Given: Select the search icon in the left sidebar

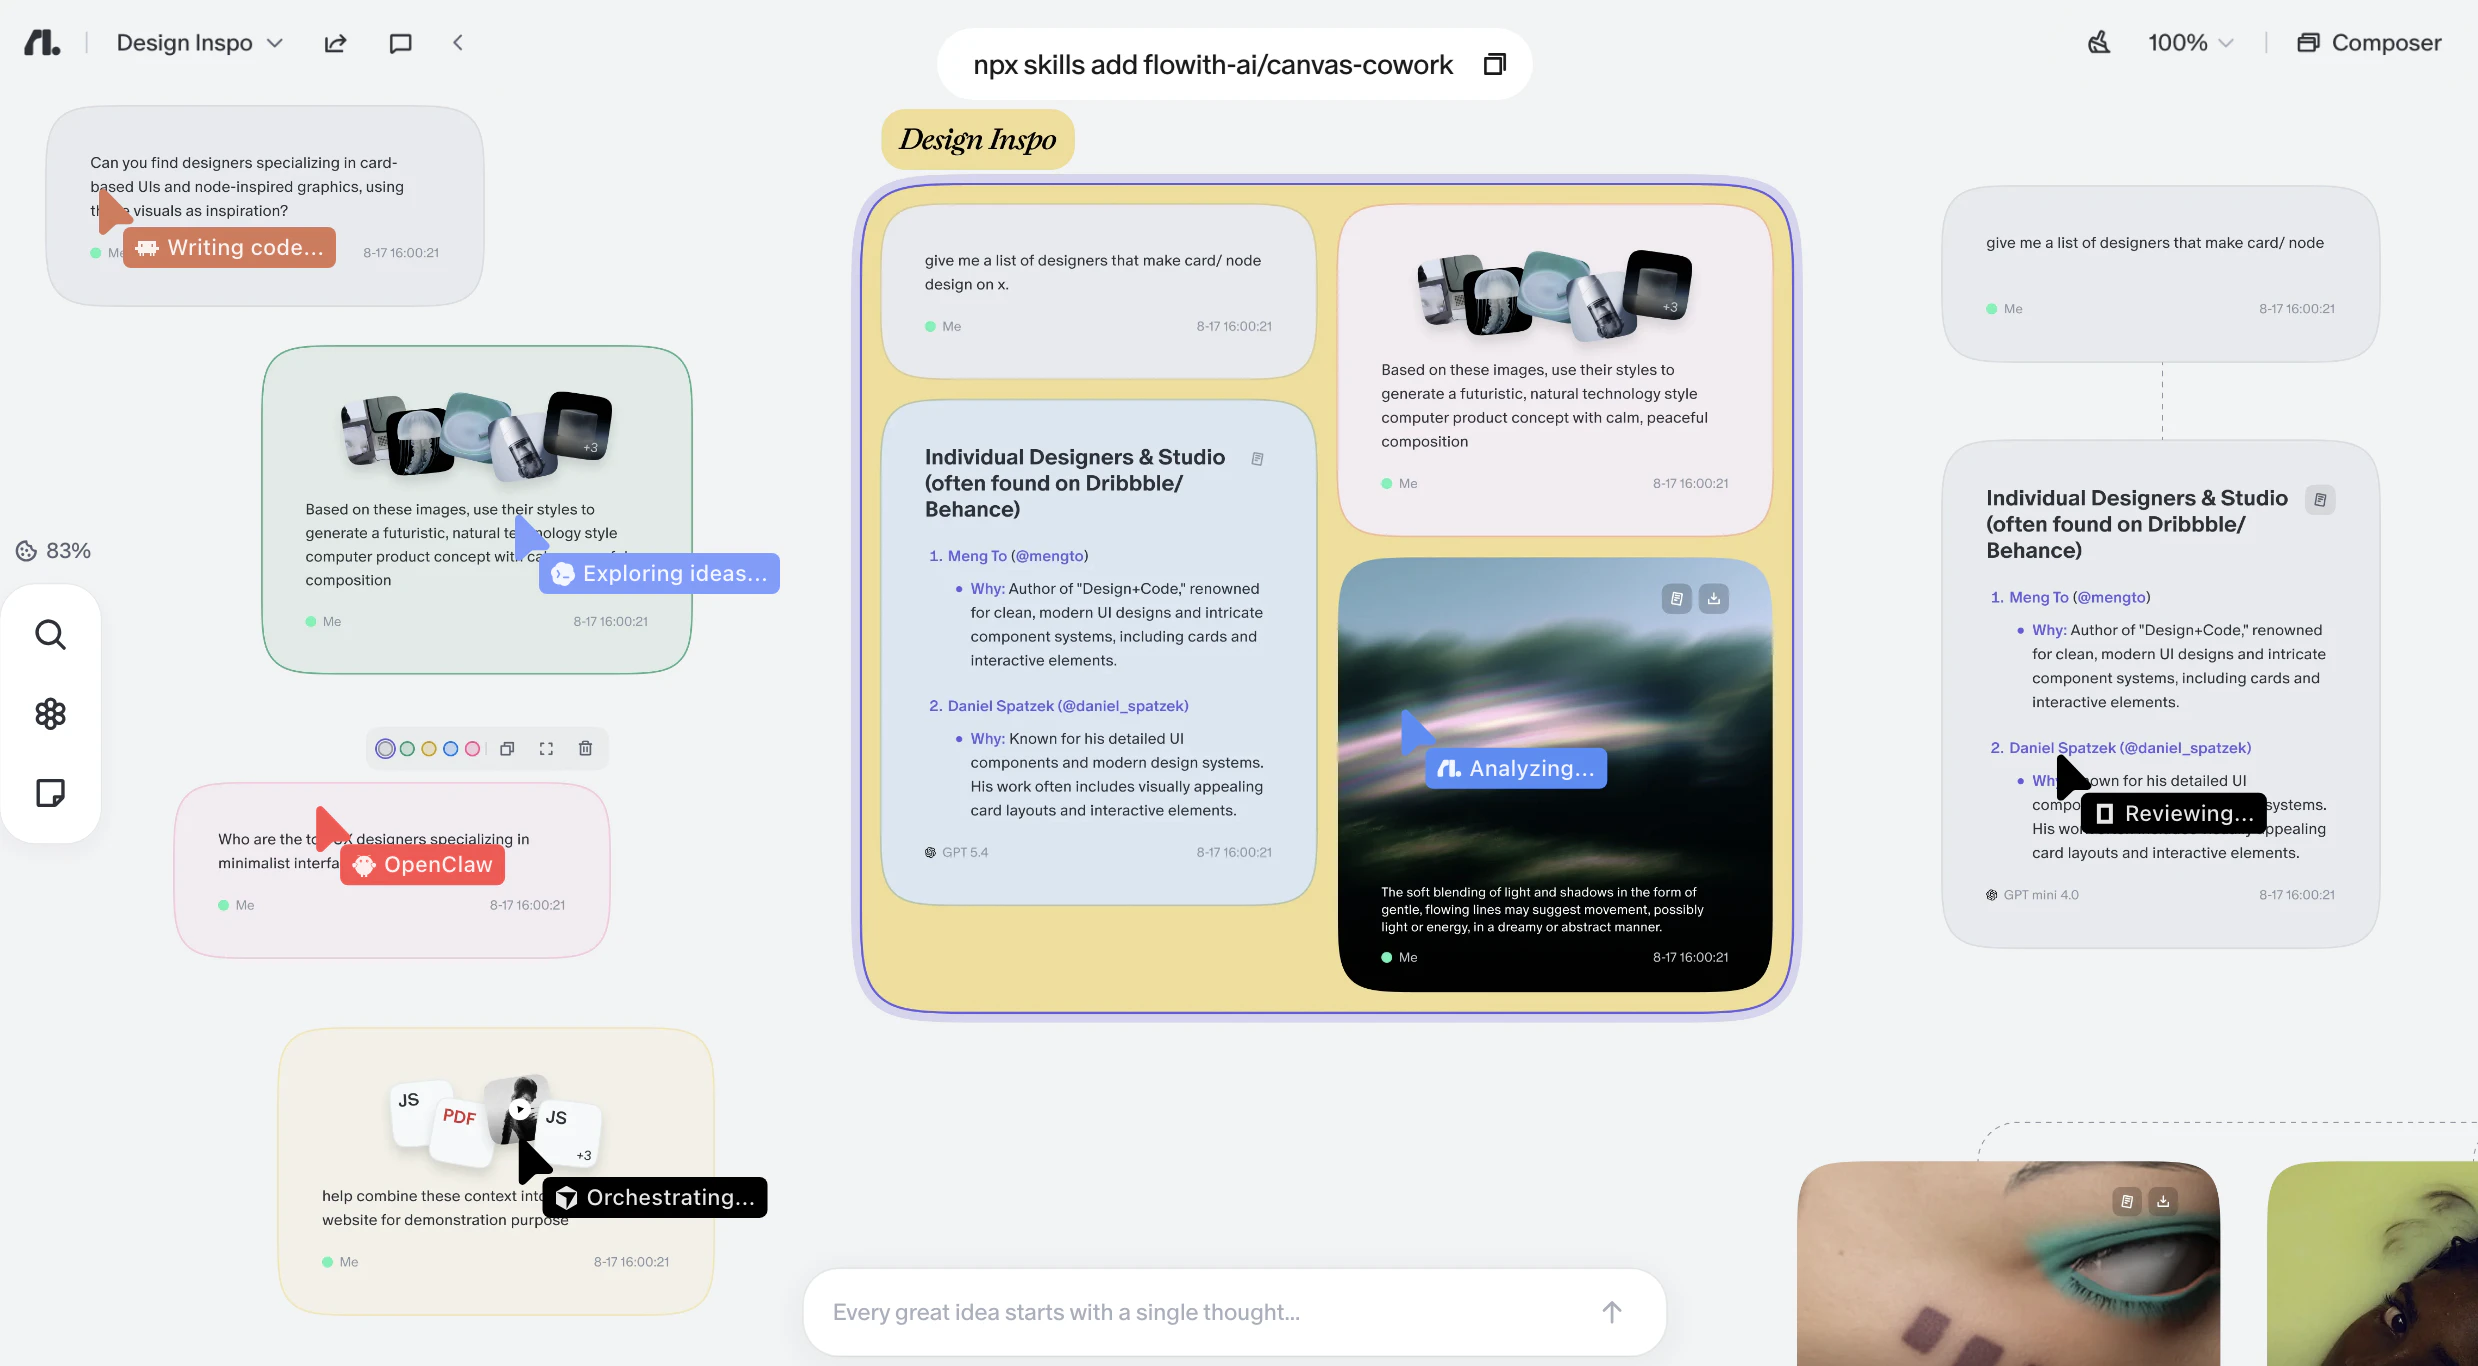Looking at the screenshot, I should coord(50,634).
